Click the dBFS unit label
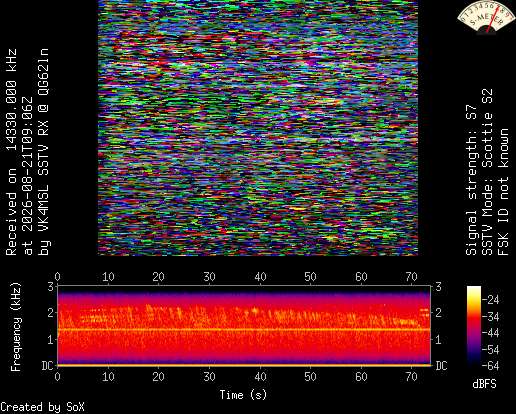516x414 pixels. pos(484,384)
